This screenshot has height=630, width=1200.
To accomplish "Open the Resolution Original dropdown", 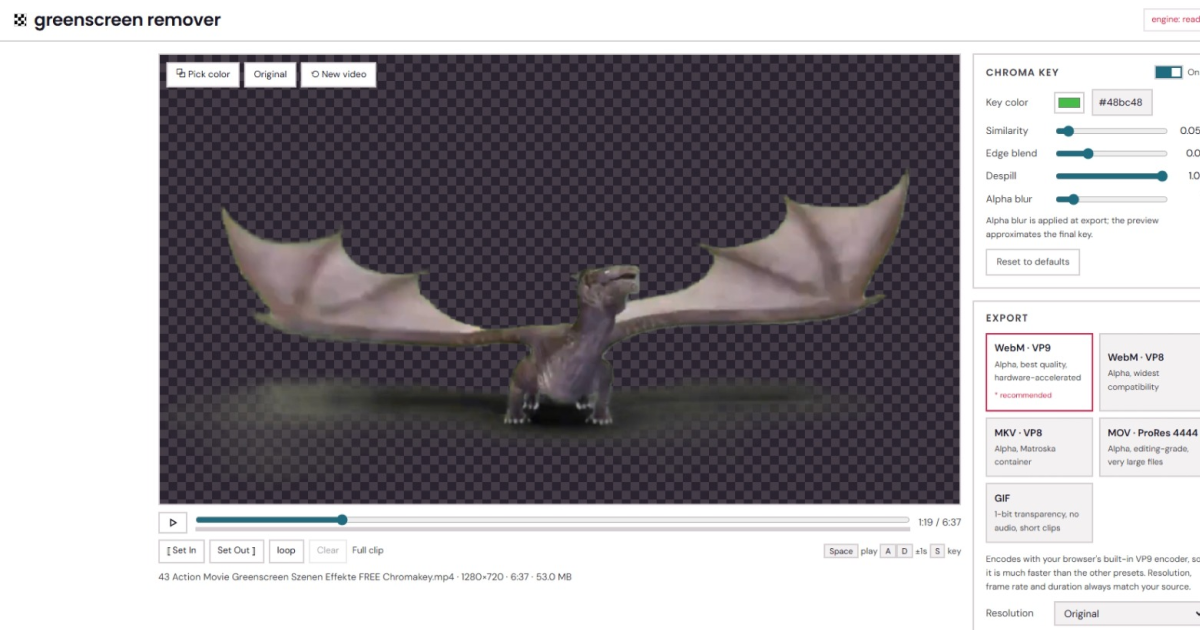I will (1127, 613).
